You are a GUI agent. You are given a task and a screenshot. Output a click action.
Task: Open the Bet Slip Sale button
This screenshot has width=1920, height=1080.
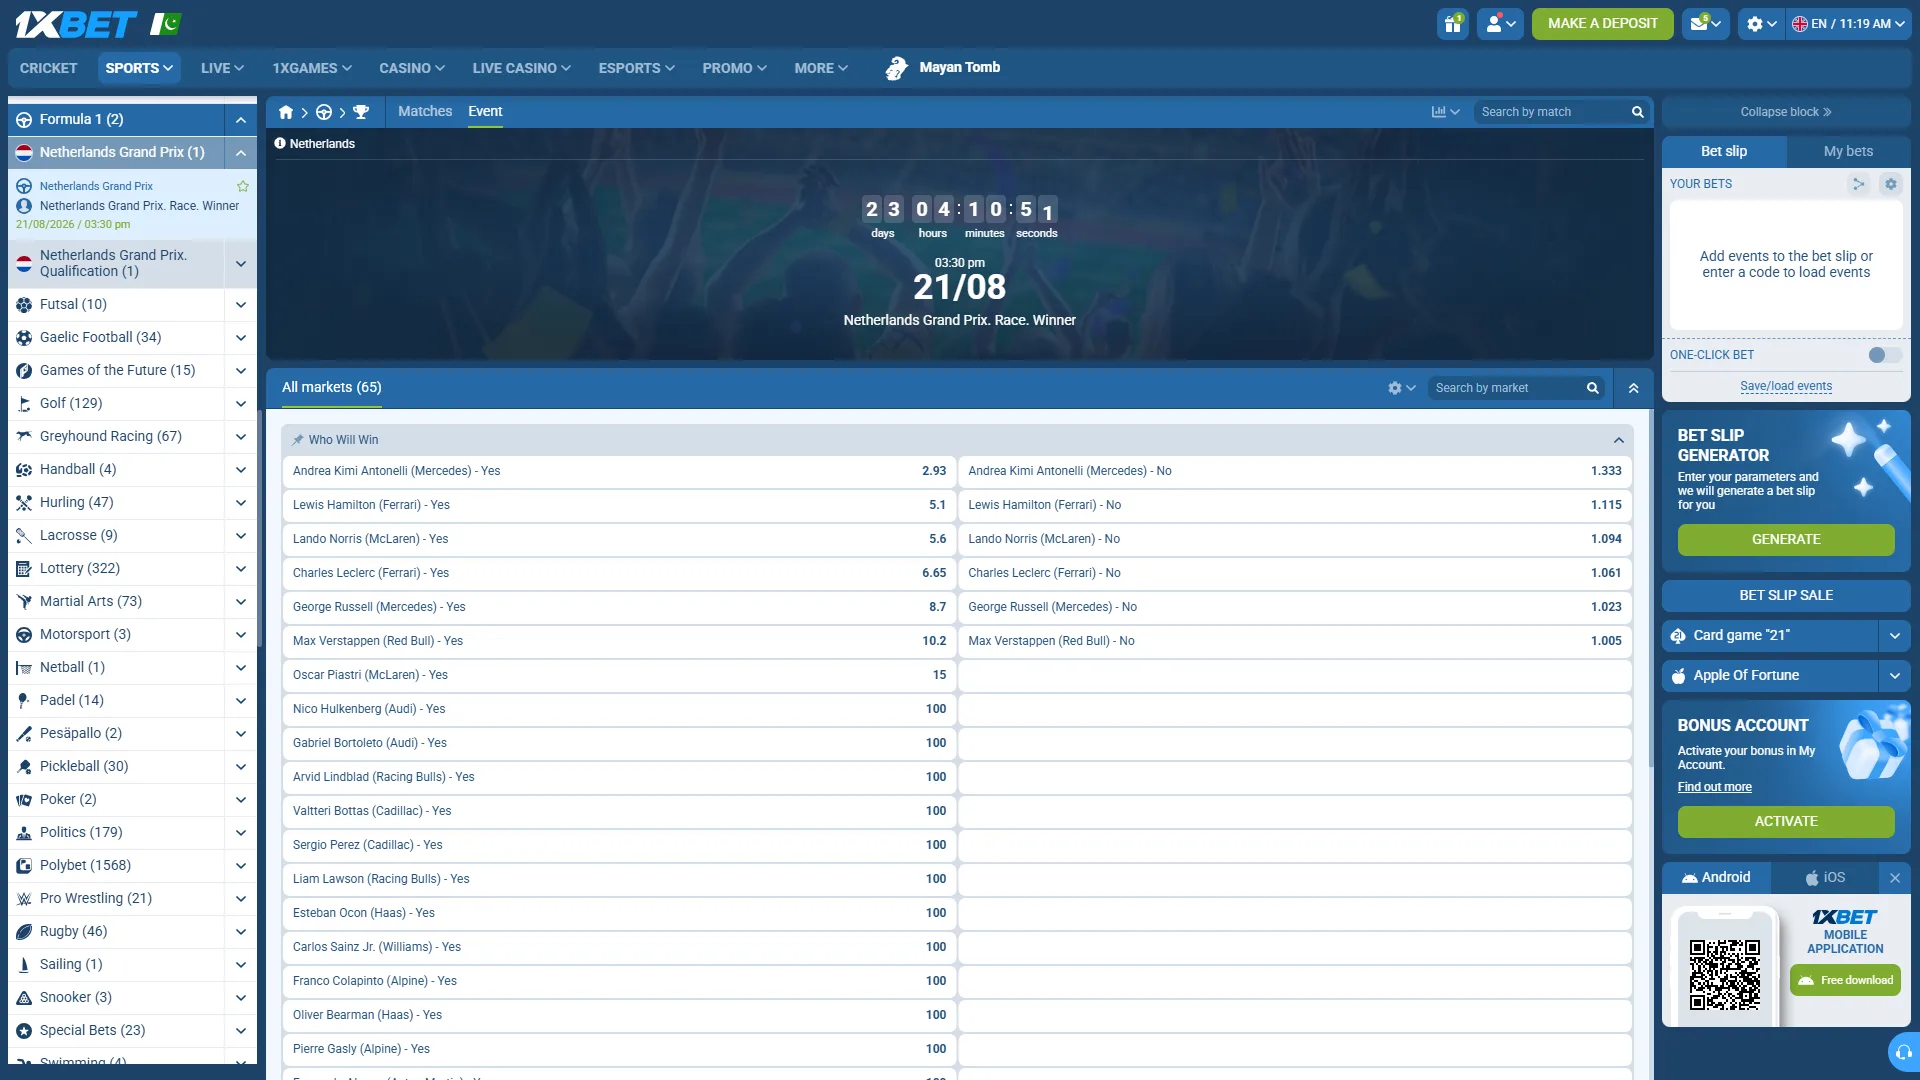pyautogui.click(x=1786, y=596)
